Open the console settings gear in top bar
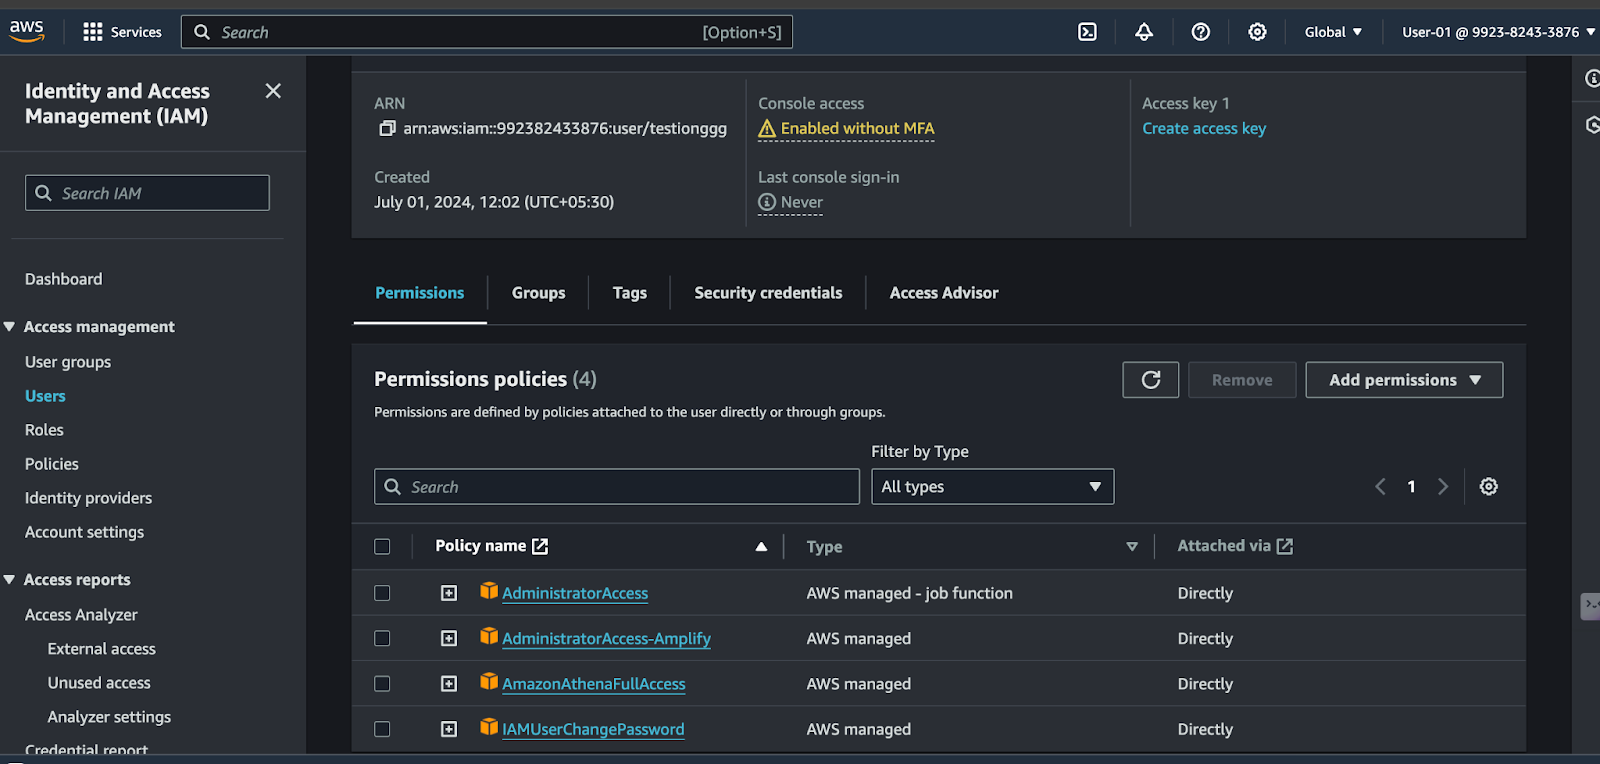1600x764 pixels. click(1257, 32)
